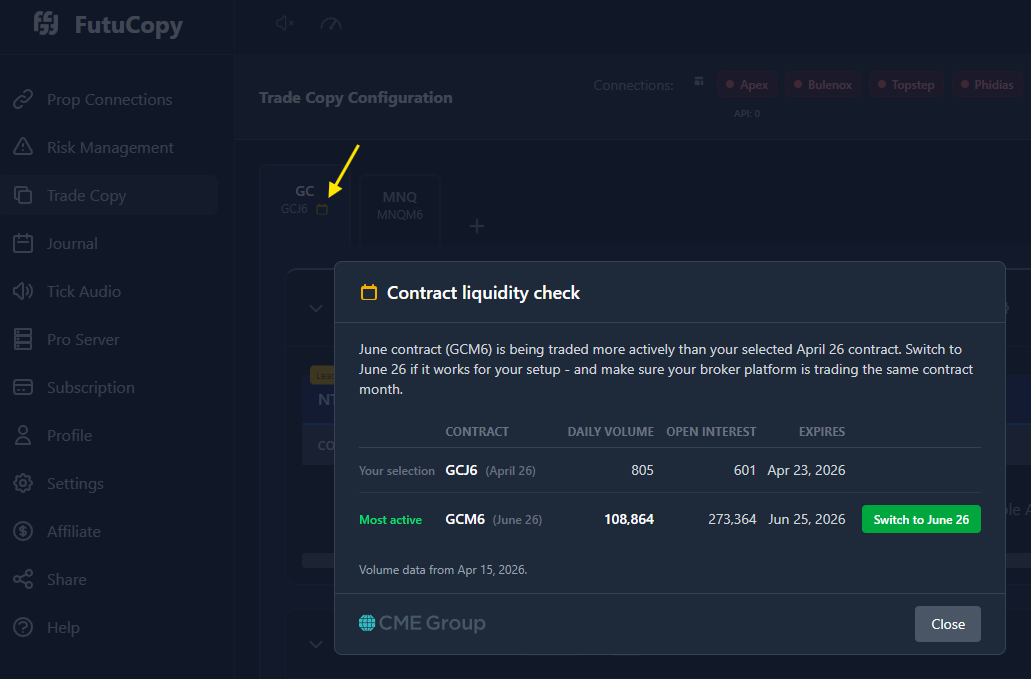Screen dimensions: 1031x679
Task: Toggle the Apex connection status pill
Action: click(747, 85)
